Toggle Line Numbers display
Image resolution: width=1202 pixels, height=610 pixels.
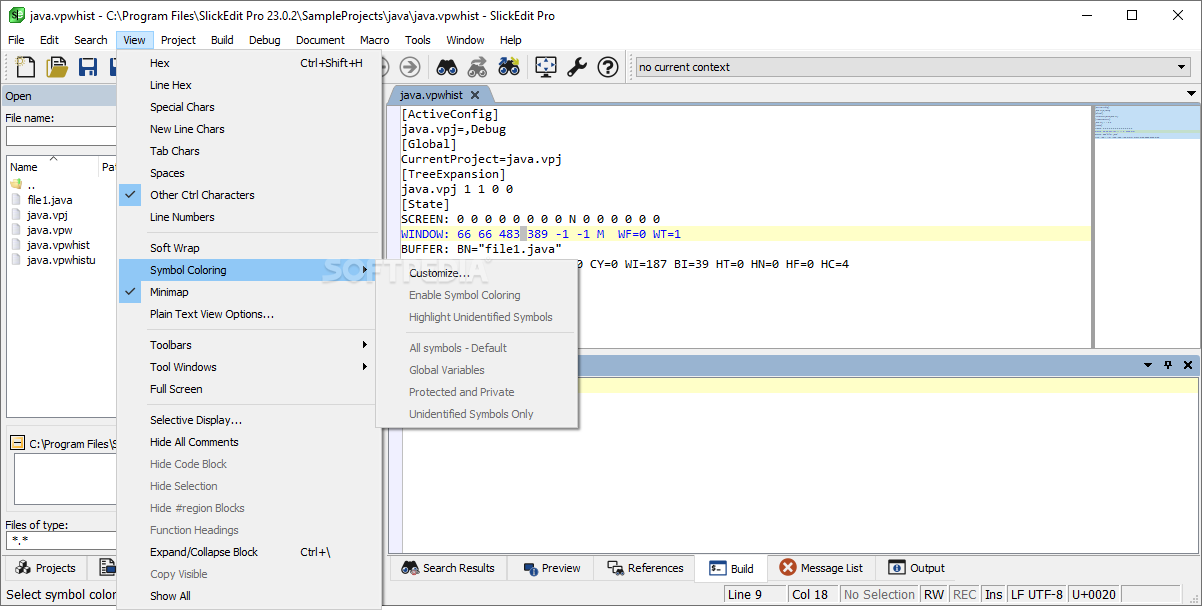point(250,217)
